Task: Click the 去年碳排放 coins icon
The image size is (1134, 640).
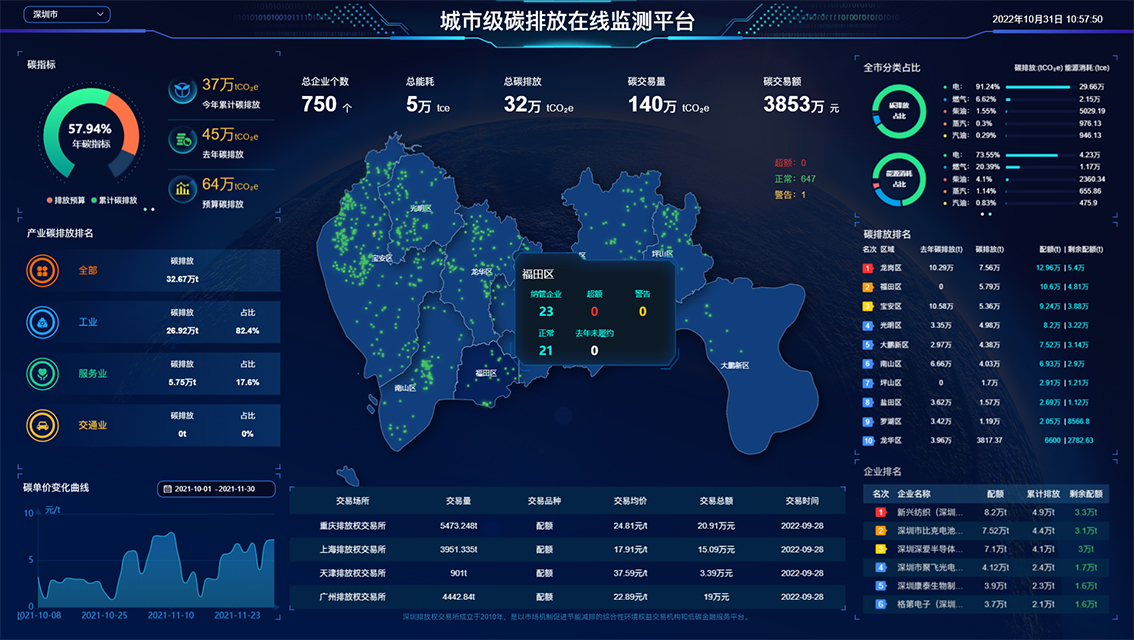Action: 182,140
